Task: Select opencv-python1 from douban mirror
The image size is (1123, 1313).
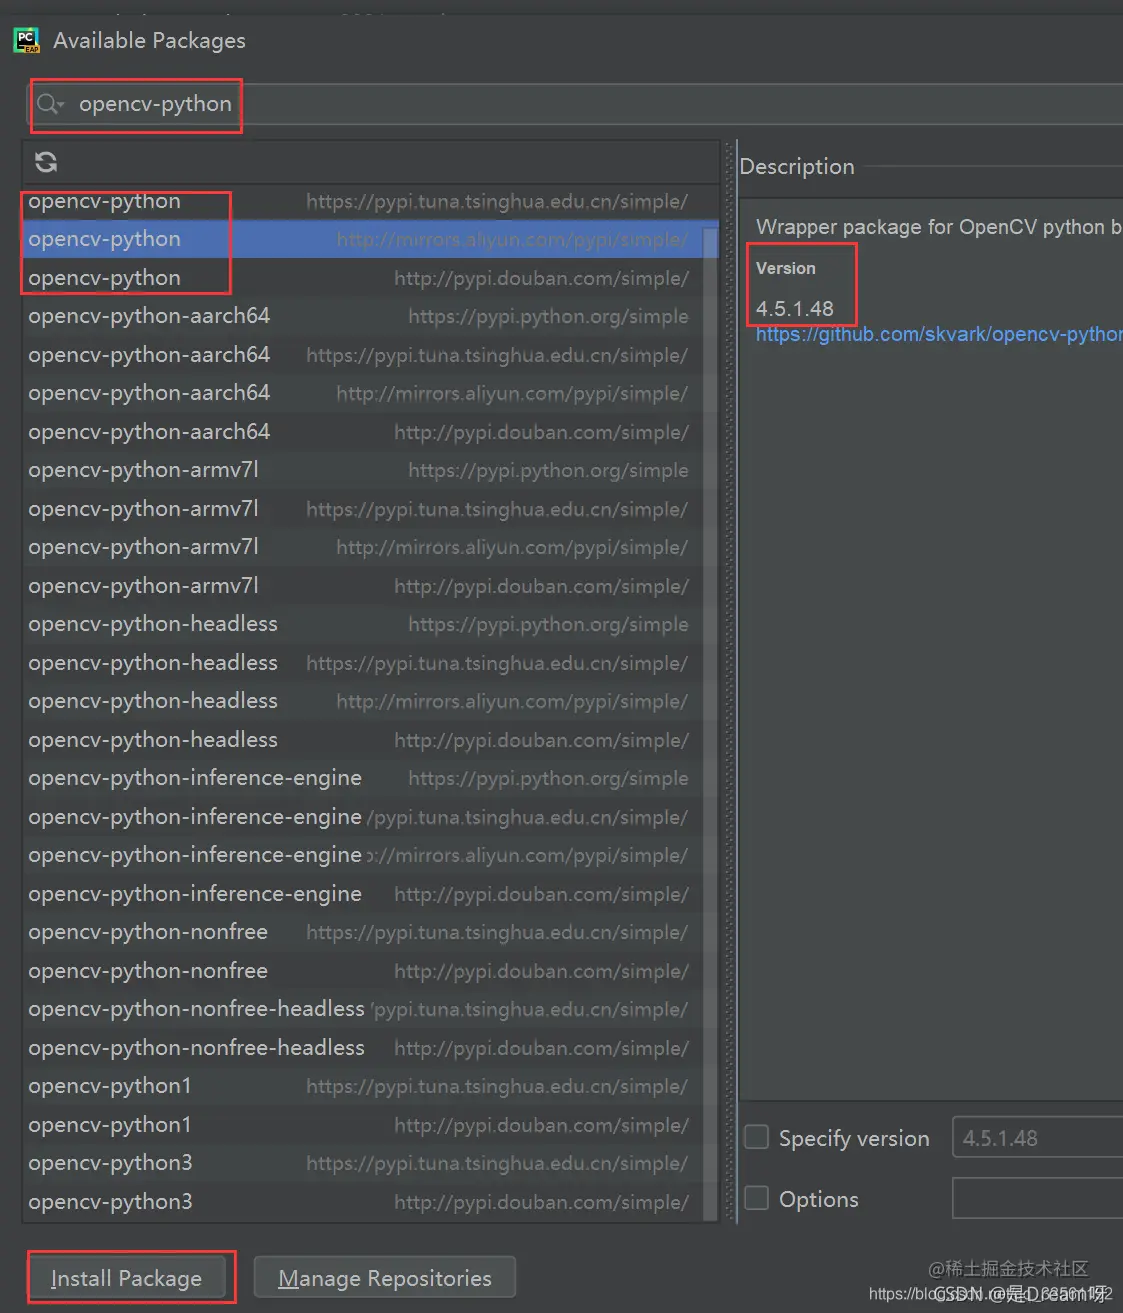Action: tap(362, 1125)
